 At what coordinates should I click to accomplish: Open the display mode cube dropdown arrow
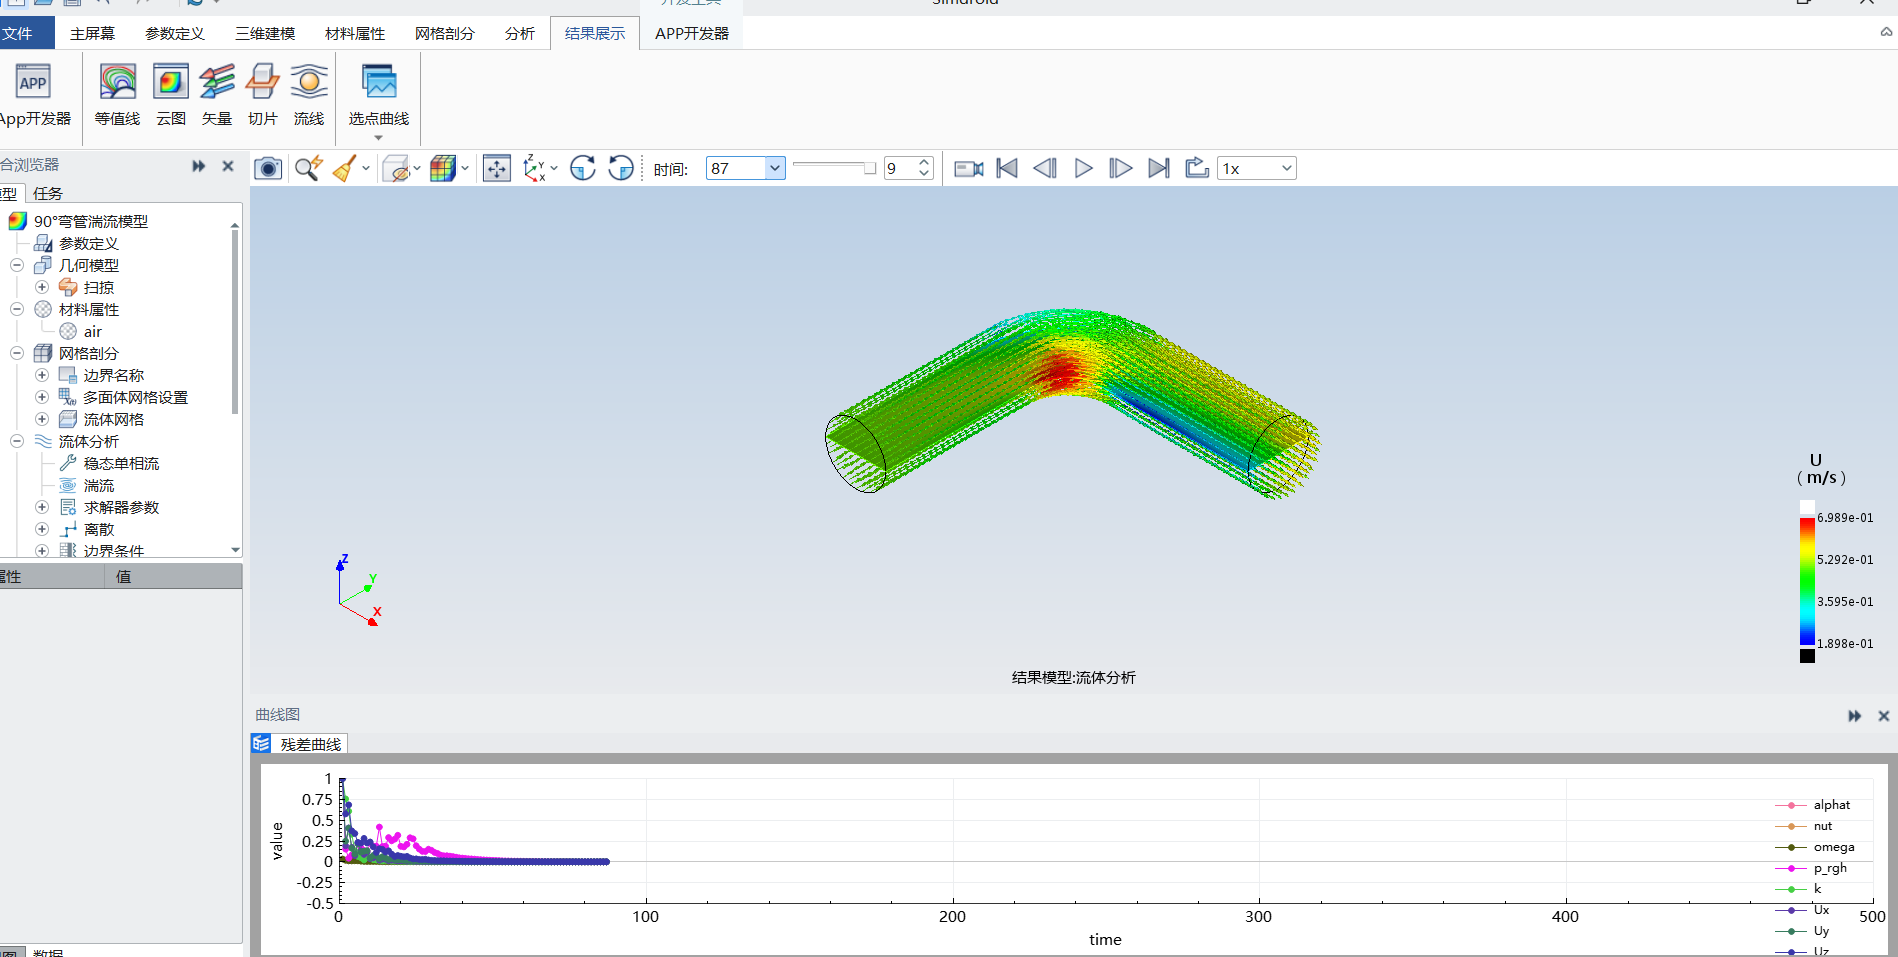465,168
